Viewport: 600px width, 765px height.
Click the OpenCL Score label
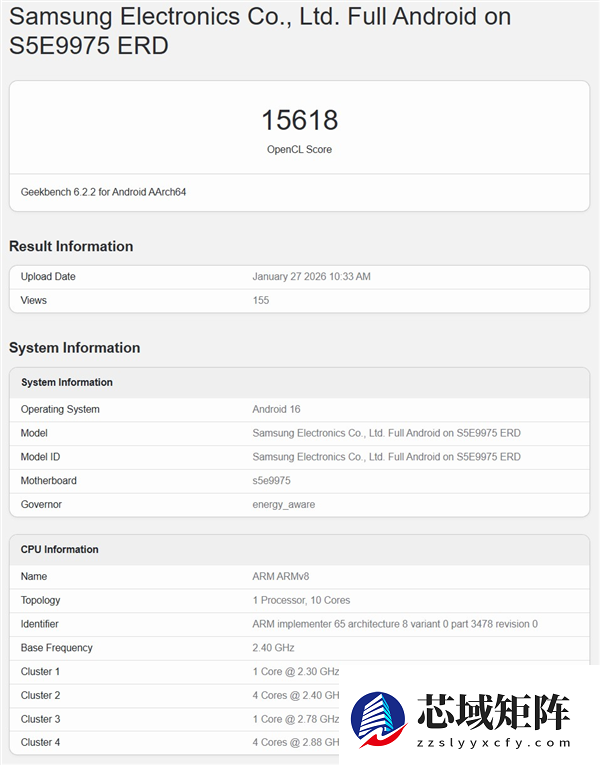click(299, 150)
